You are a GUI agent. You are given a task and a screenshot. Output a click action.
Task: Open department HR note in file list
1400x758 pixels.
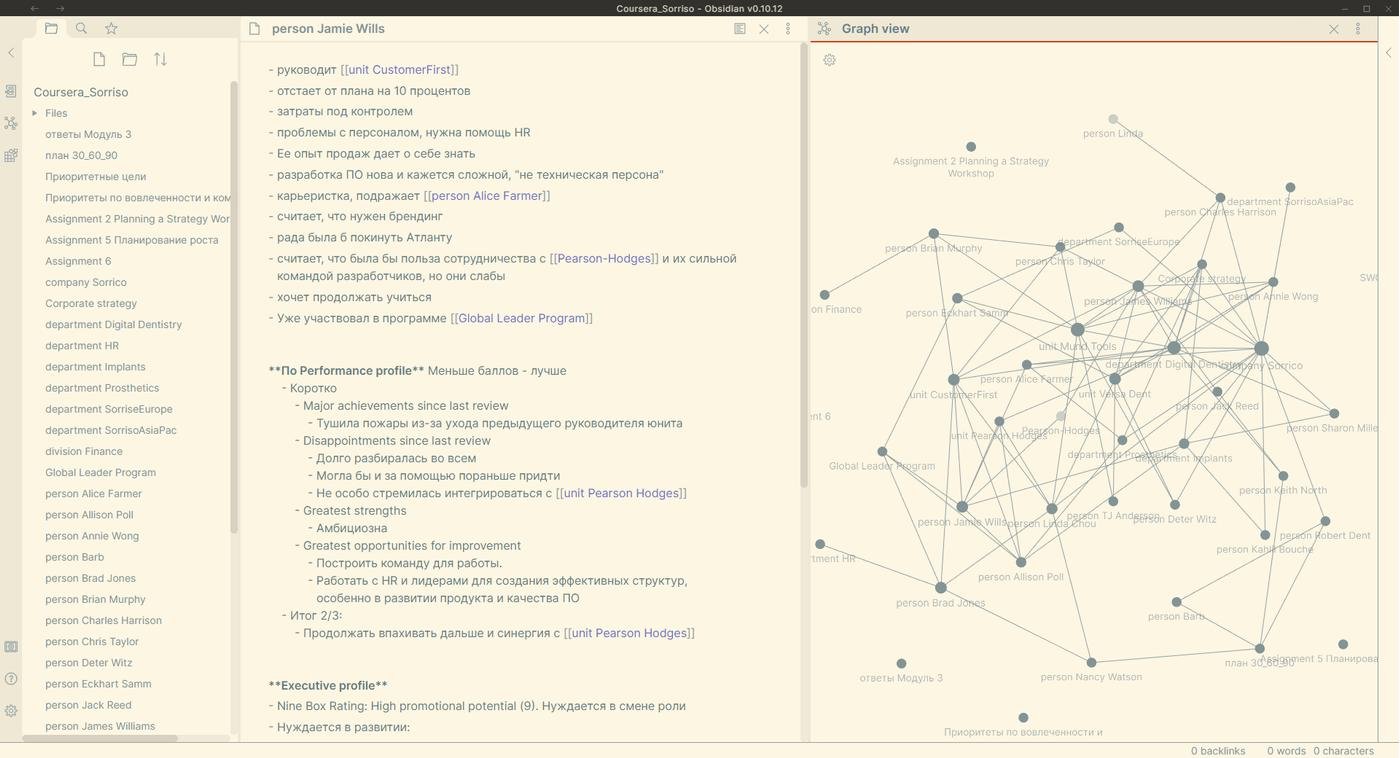82,346
